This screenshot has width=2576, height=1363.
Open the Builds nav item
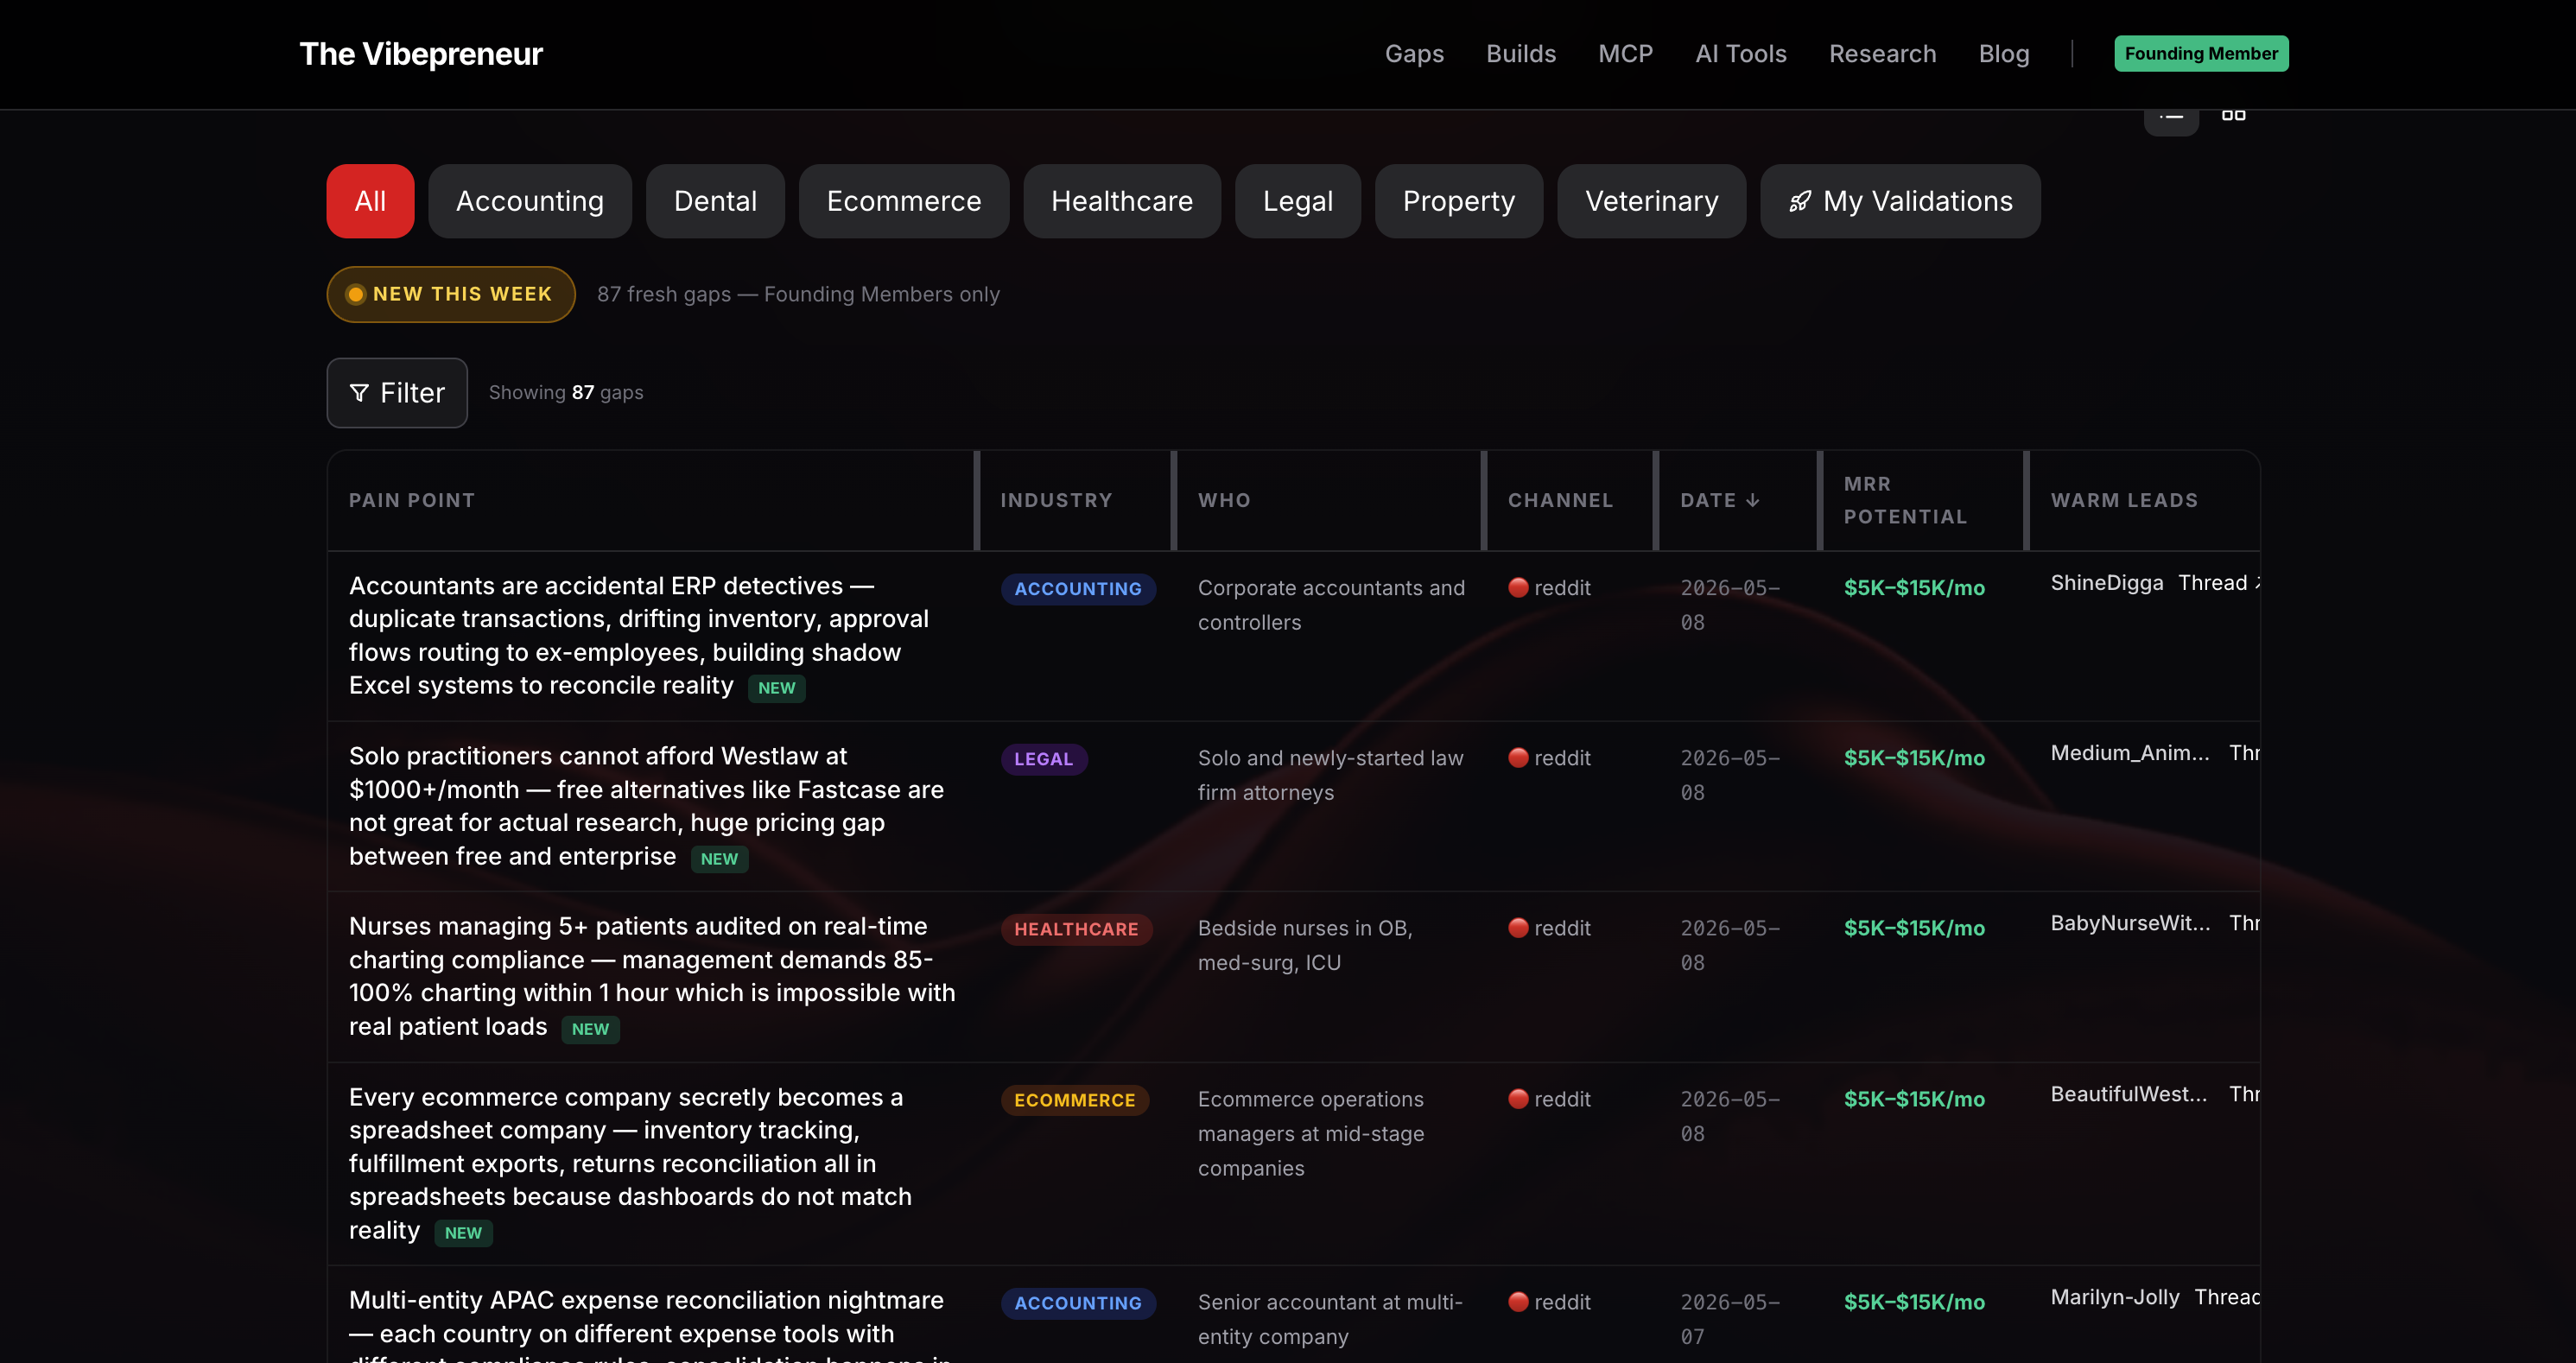pyautogui.click(x=1521, y=54)
